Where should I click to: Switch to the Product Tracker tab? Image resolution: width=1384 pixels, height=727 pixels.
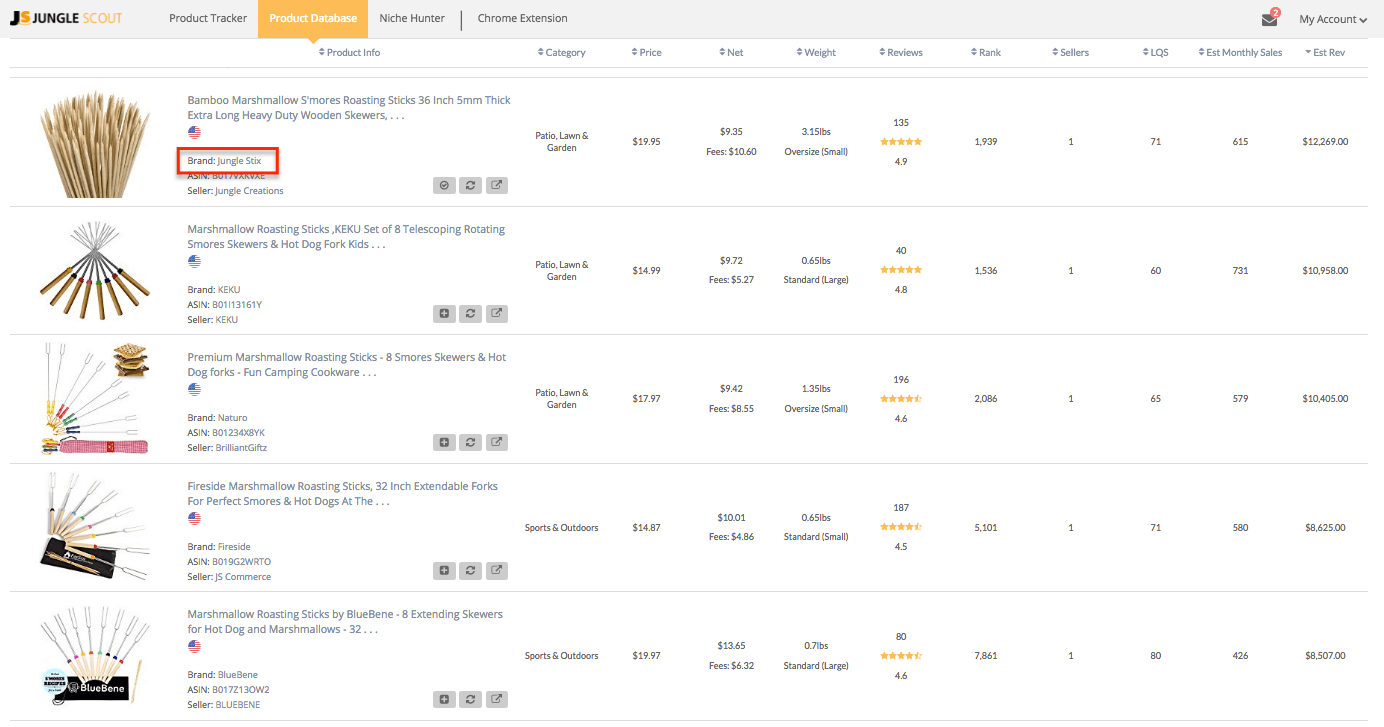pyautogui.click(x=208, y=18)
